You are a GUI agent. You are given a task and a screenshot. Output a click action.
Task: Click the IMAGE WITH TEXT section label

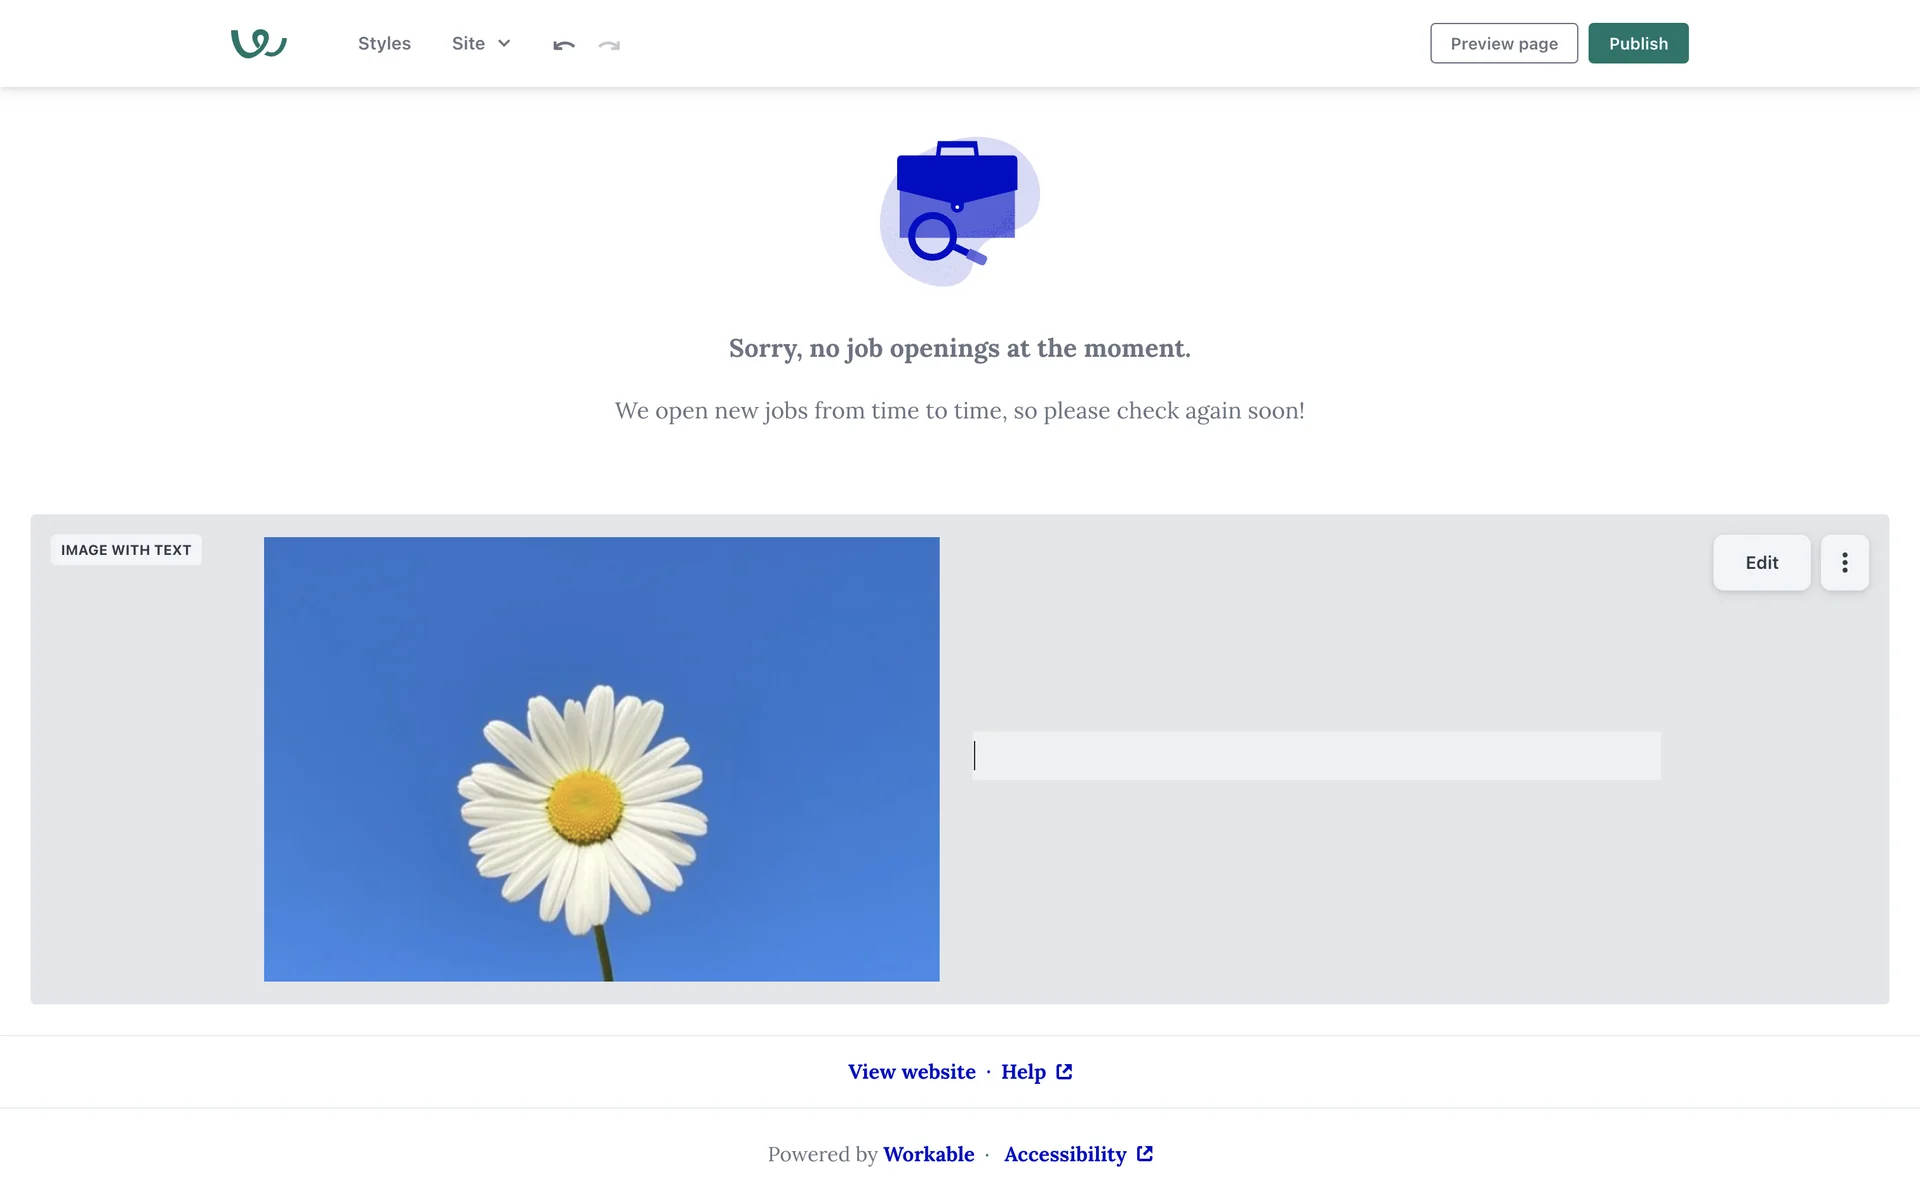pos(126,550)
